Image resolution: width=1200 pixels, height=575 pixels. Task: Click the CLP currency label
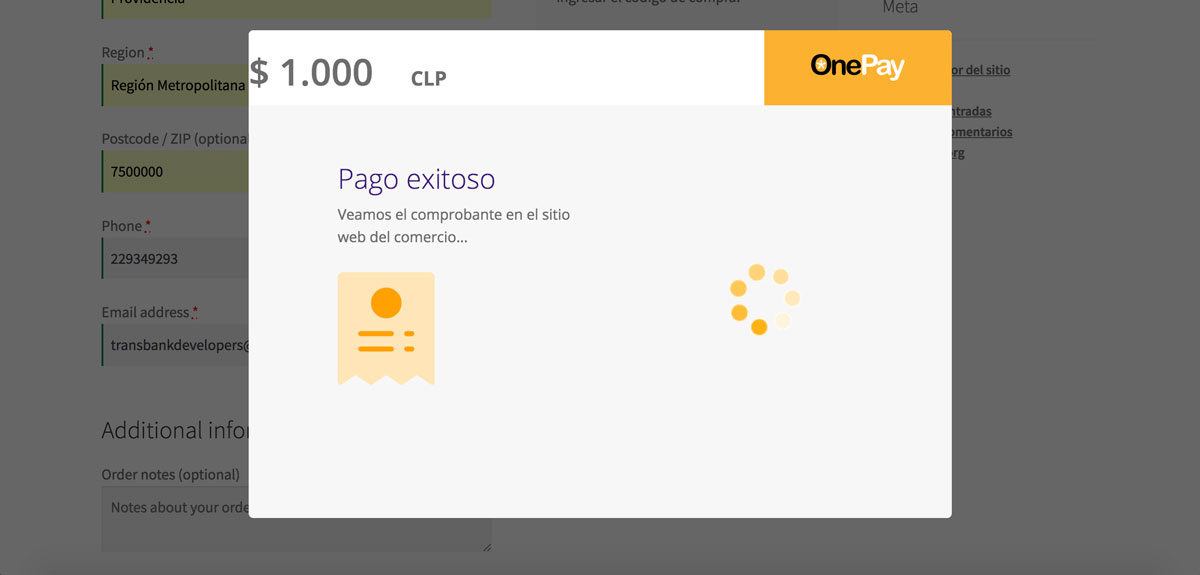click(x=428, y=78)
